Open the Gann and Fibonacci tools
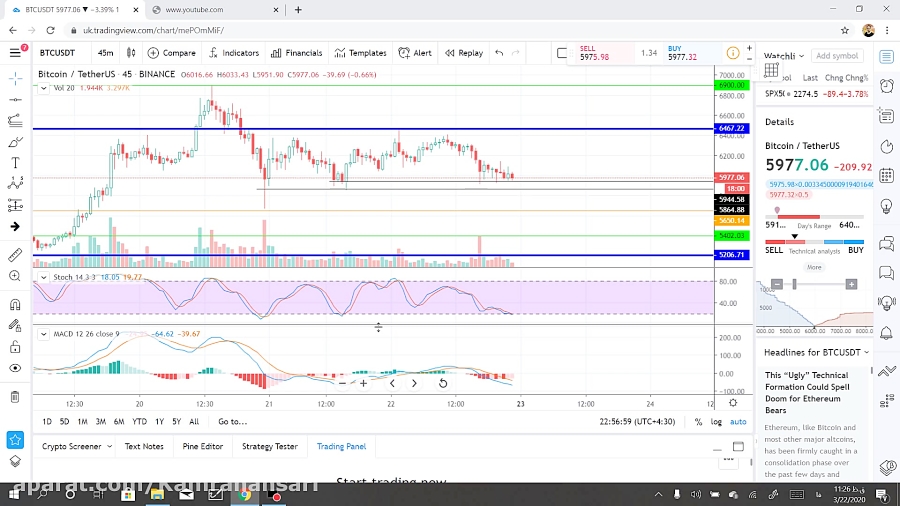 coord(15,120)
